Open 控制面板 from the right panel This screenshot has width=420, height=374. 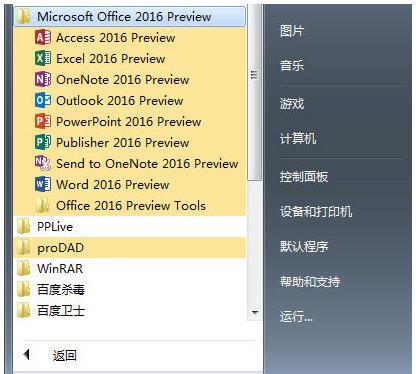click(x=304, y=177)
